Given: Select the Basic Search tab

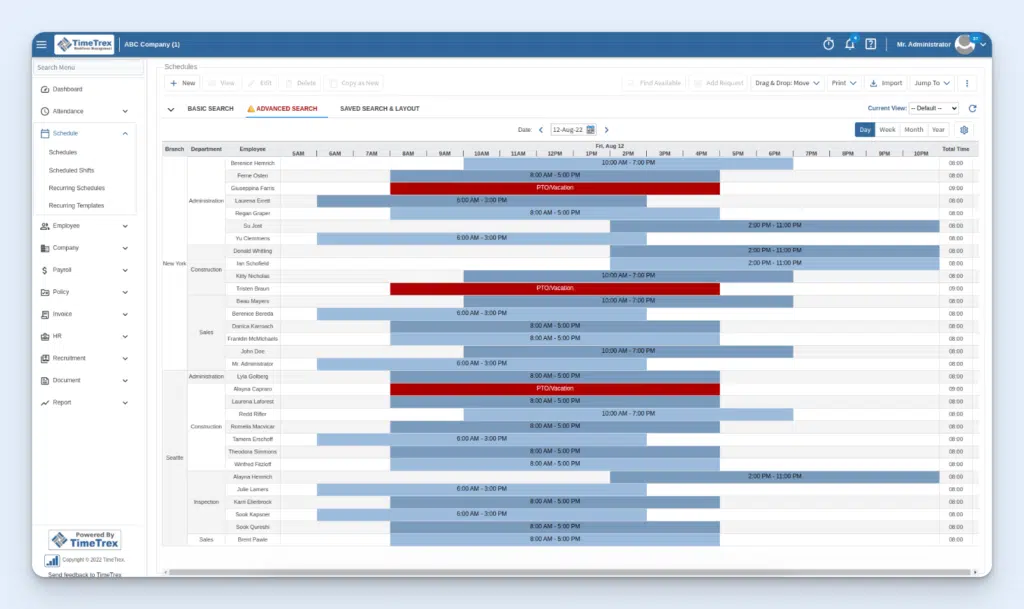Looking at the screenshot, I should (x=210, y=108).
